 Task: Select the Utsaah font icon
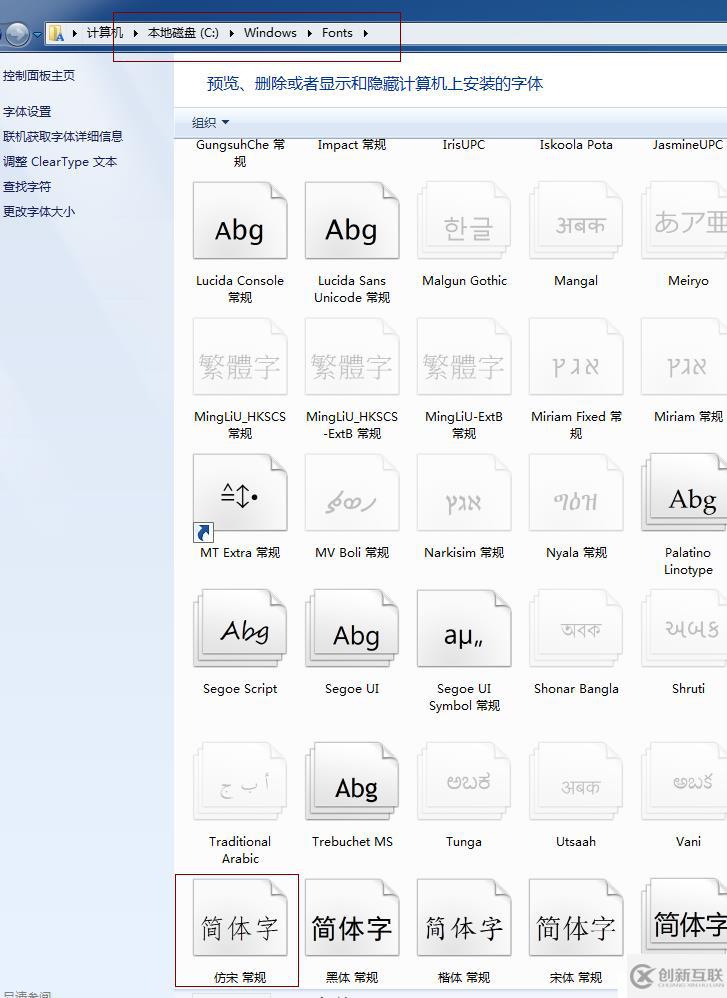click(x=576, y=782)
